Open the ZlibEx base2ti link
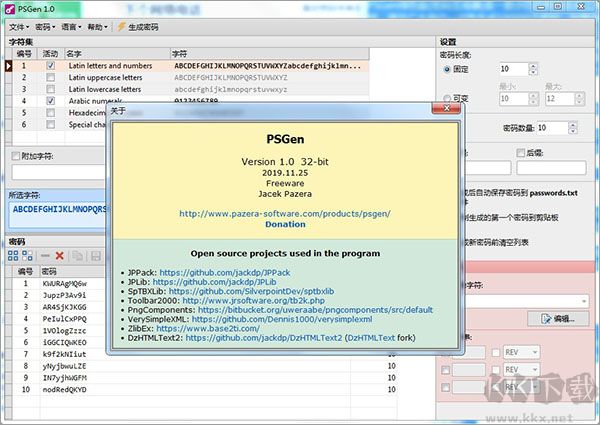 pyautogui.click(x=208, y=328)
